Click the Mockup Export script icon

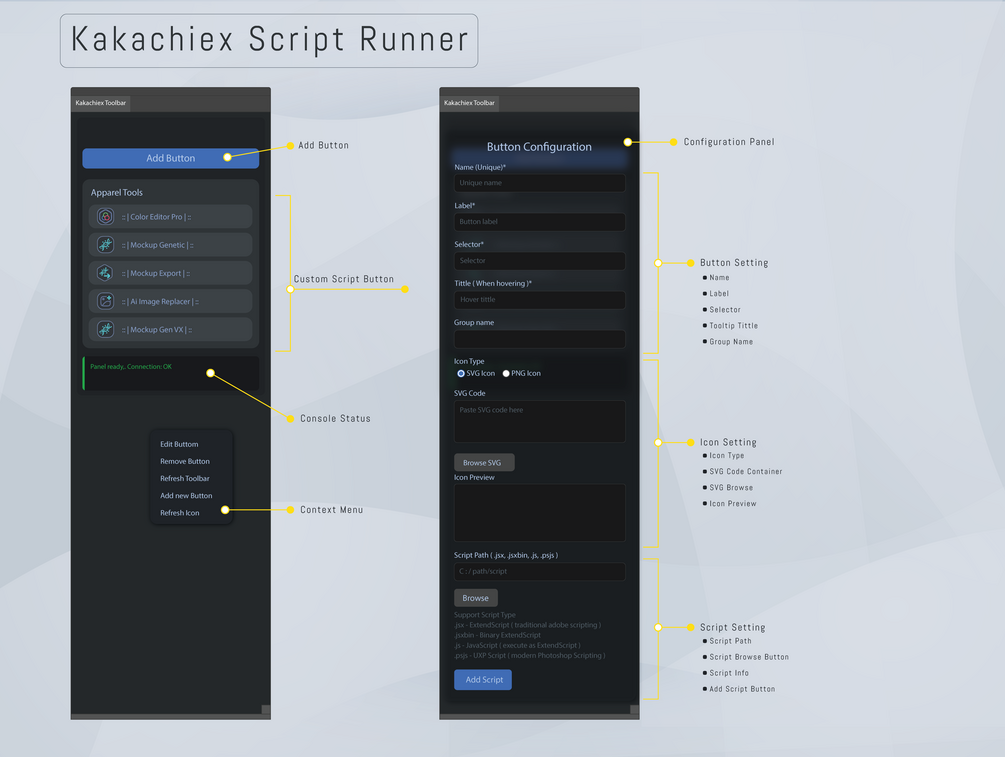pos(105,273)
